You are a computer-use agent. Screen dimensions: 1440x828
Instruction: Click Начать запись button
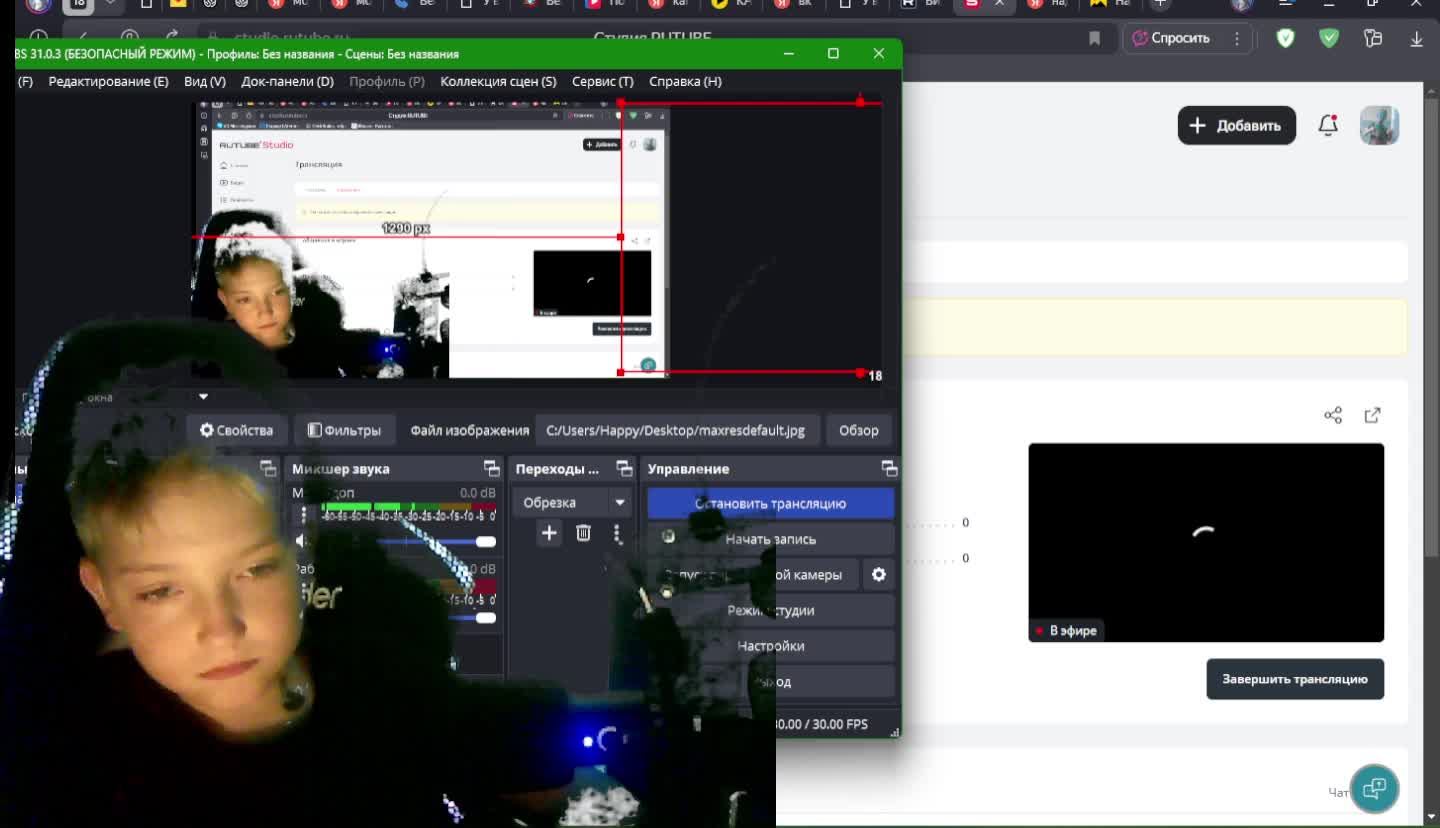(x=770, y=539)
